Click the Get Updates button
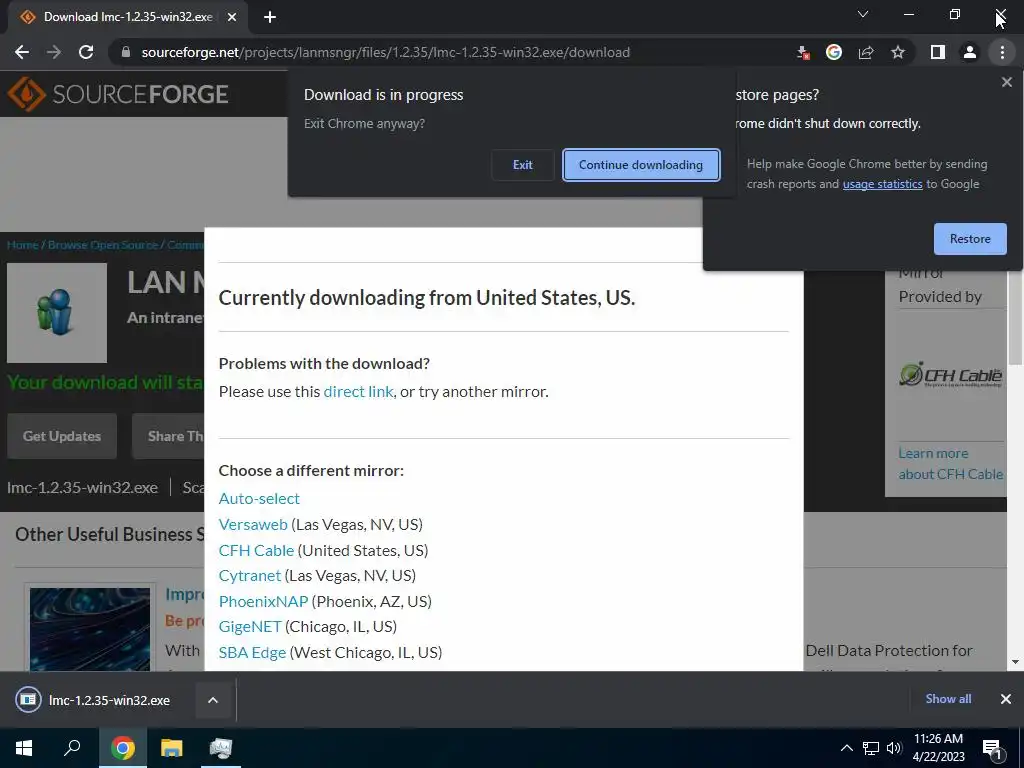1024x768 pixels. (x=62, y=436)
